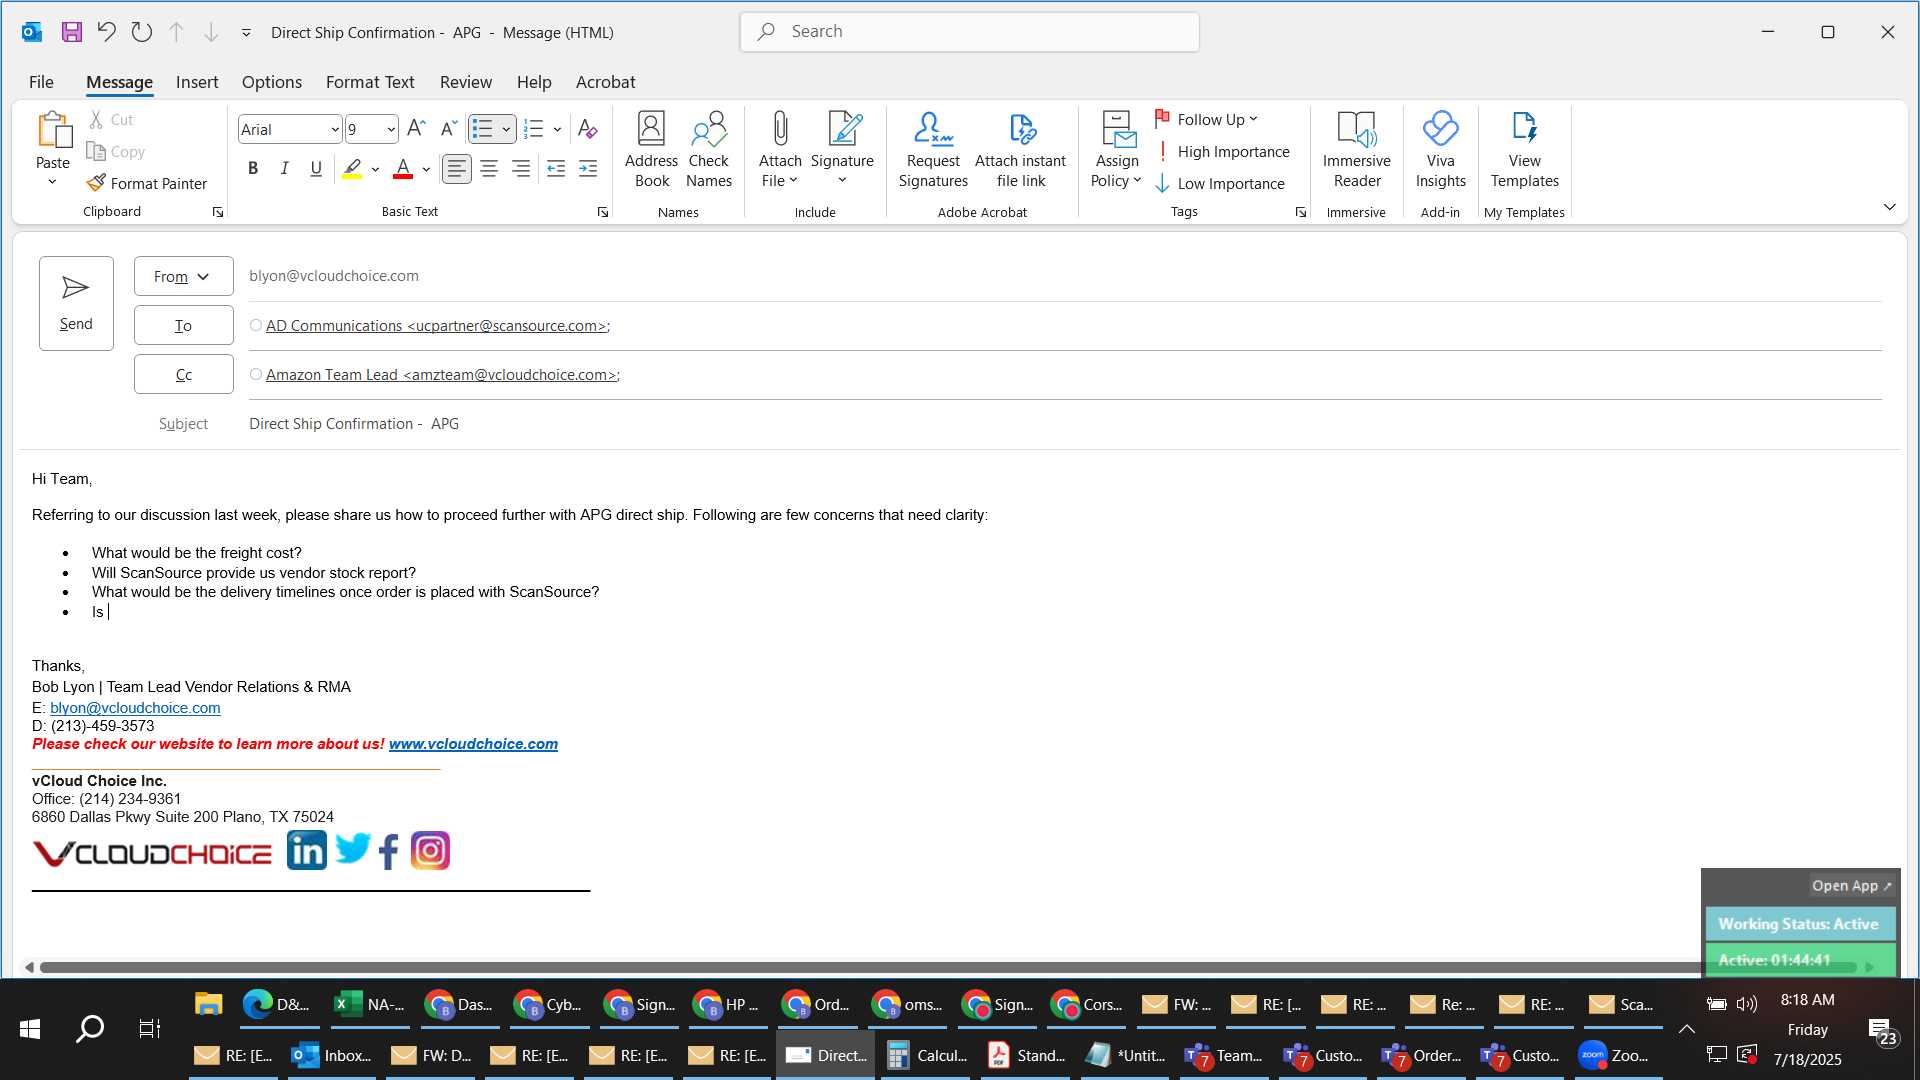
Task: Click the To button
Action: (184, 325)
